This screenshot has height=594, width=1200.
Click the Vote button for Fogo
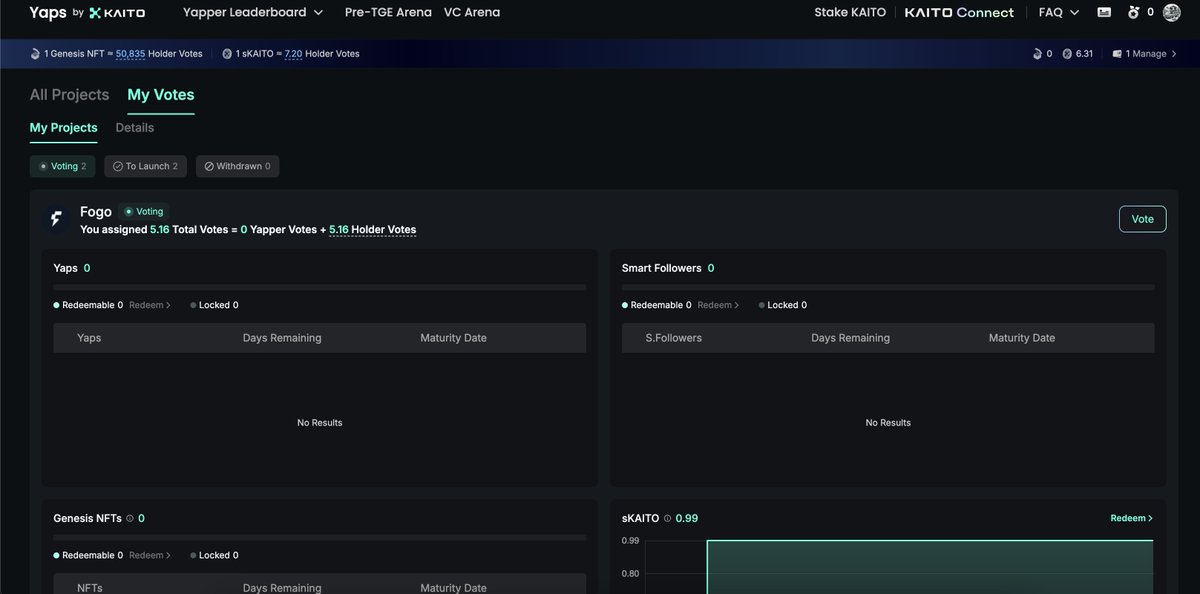[1142, 219]
